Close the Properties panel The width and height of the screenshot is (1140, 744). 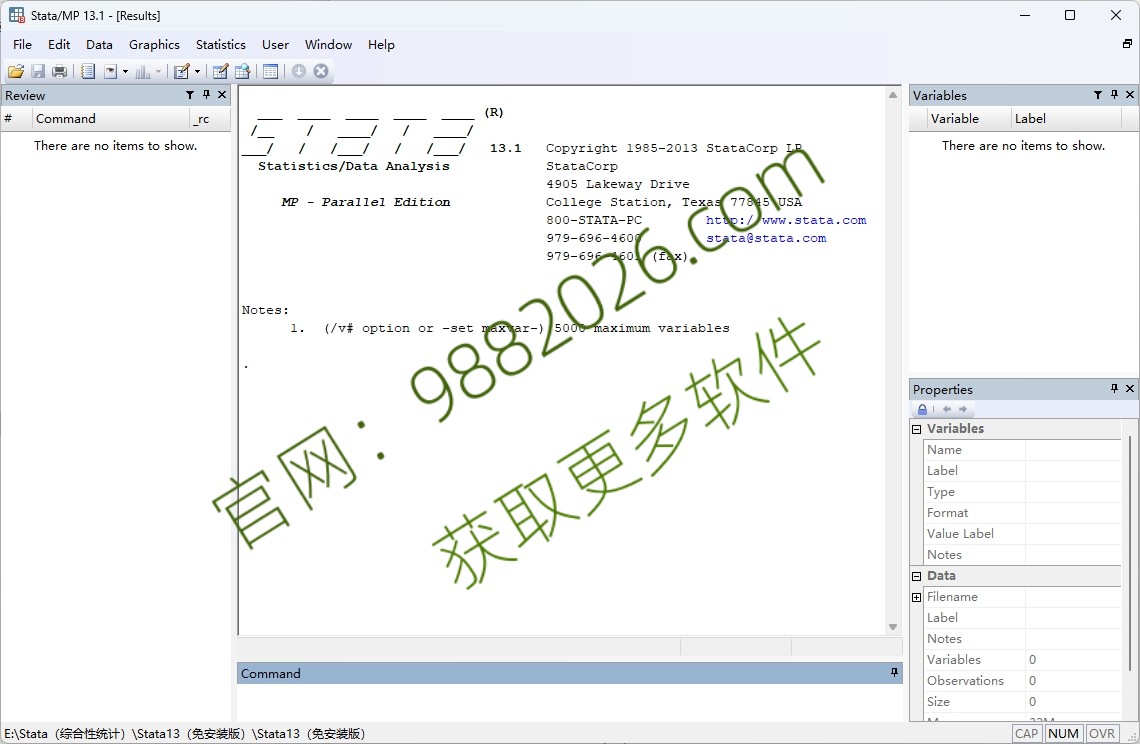tap(1130, 389)
